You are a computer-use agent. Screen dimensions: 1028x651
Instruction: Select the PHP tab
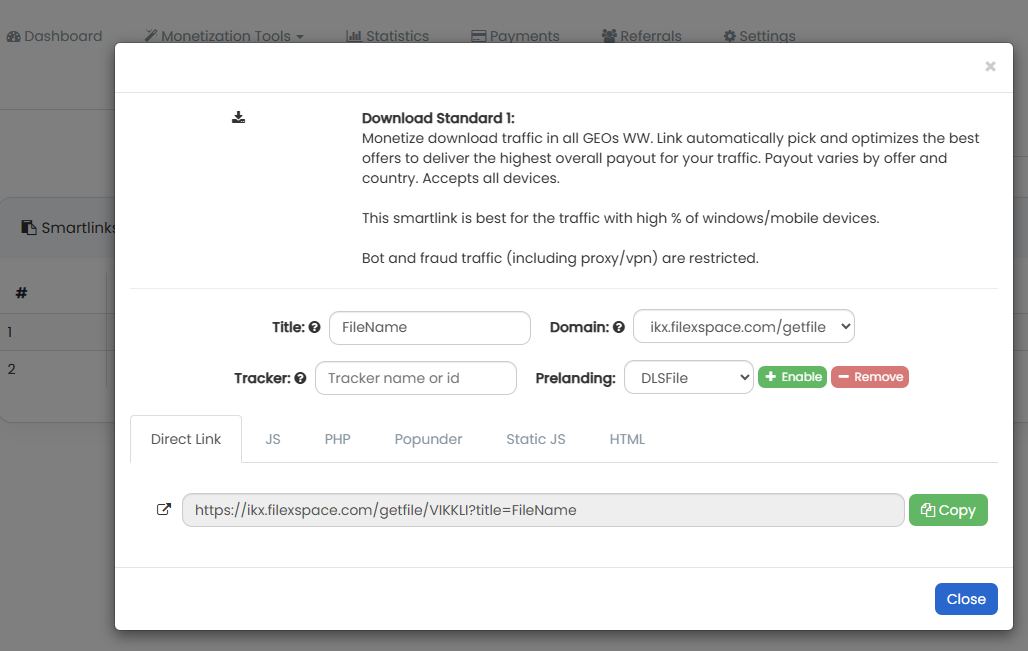pyautogui.click(x=337, y=439)
